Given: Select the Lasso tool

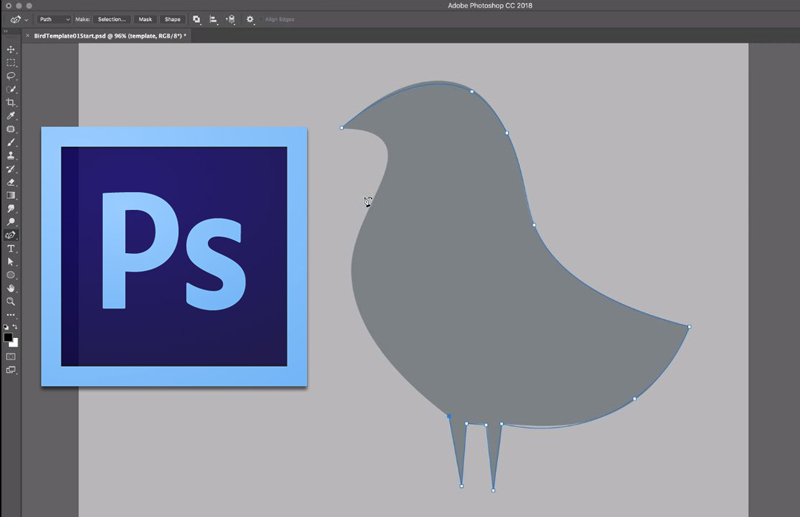Looking at the screenshot, I should tap(11, 76).
